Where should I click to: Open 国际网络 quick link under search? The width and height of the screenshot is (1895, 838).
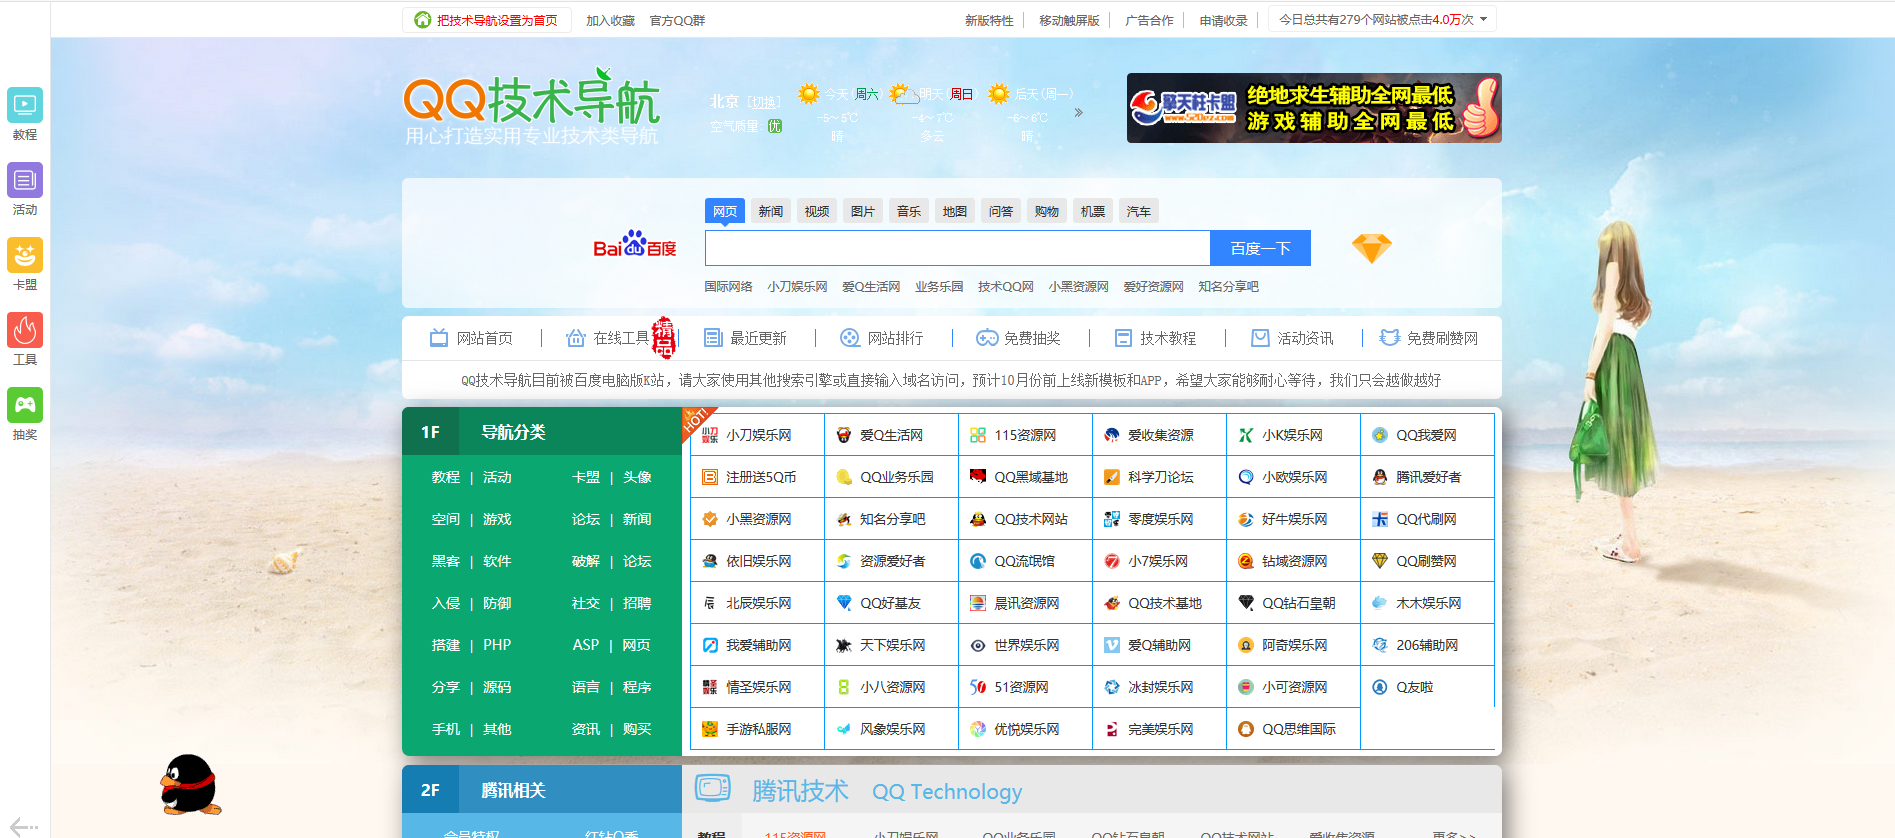click(728, 286)
